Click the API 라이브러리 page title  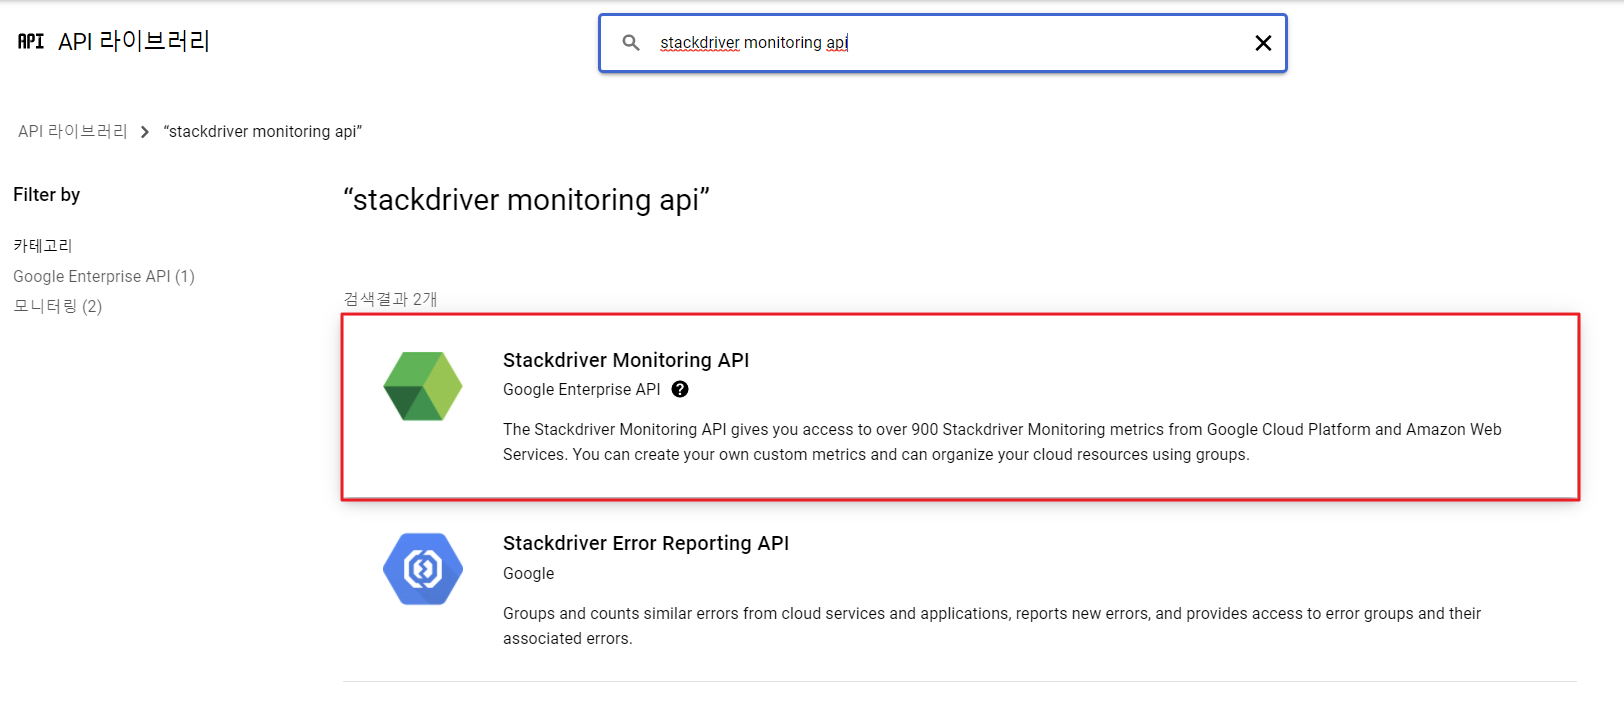click(134, 41)
